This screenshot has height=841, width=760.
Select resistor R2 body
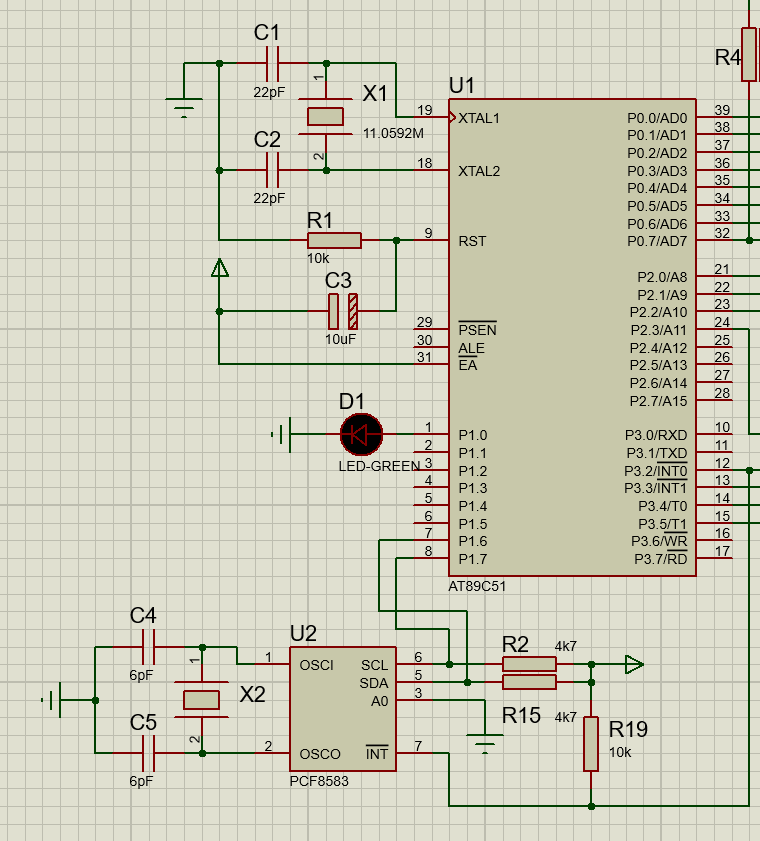click(x=529, y=665)
